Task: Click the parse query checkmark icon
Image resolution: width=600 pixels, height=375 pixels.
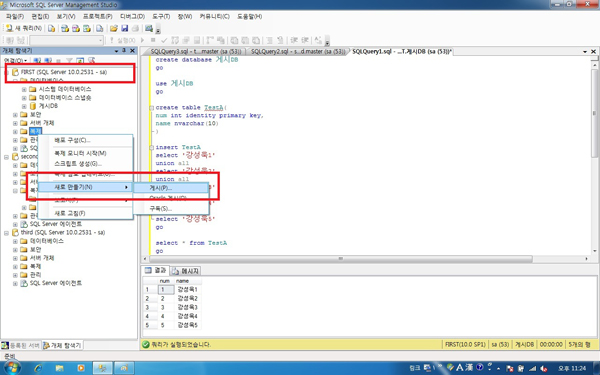Action: [164, 40]
